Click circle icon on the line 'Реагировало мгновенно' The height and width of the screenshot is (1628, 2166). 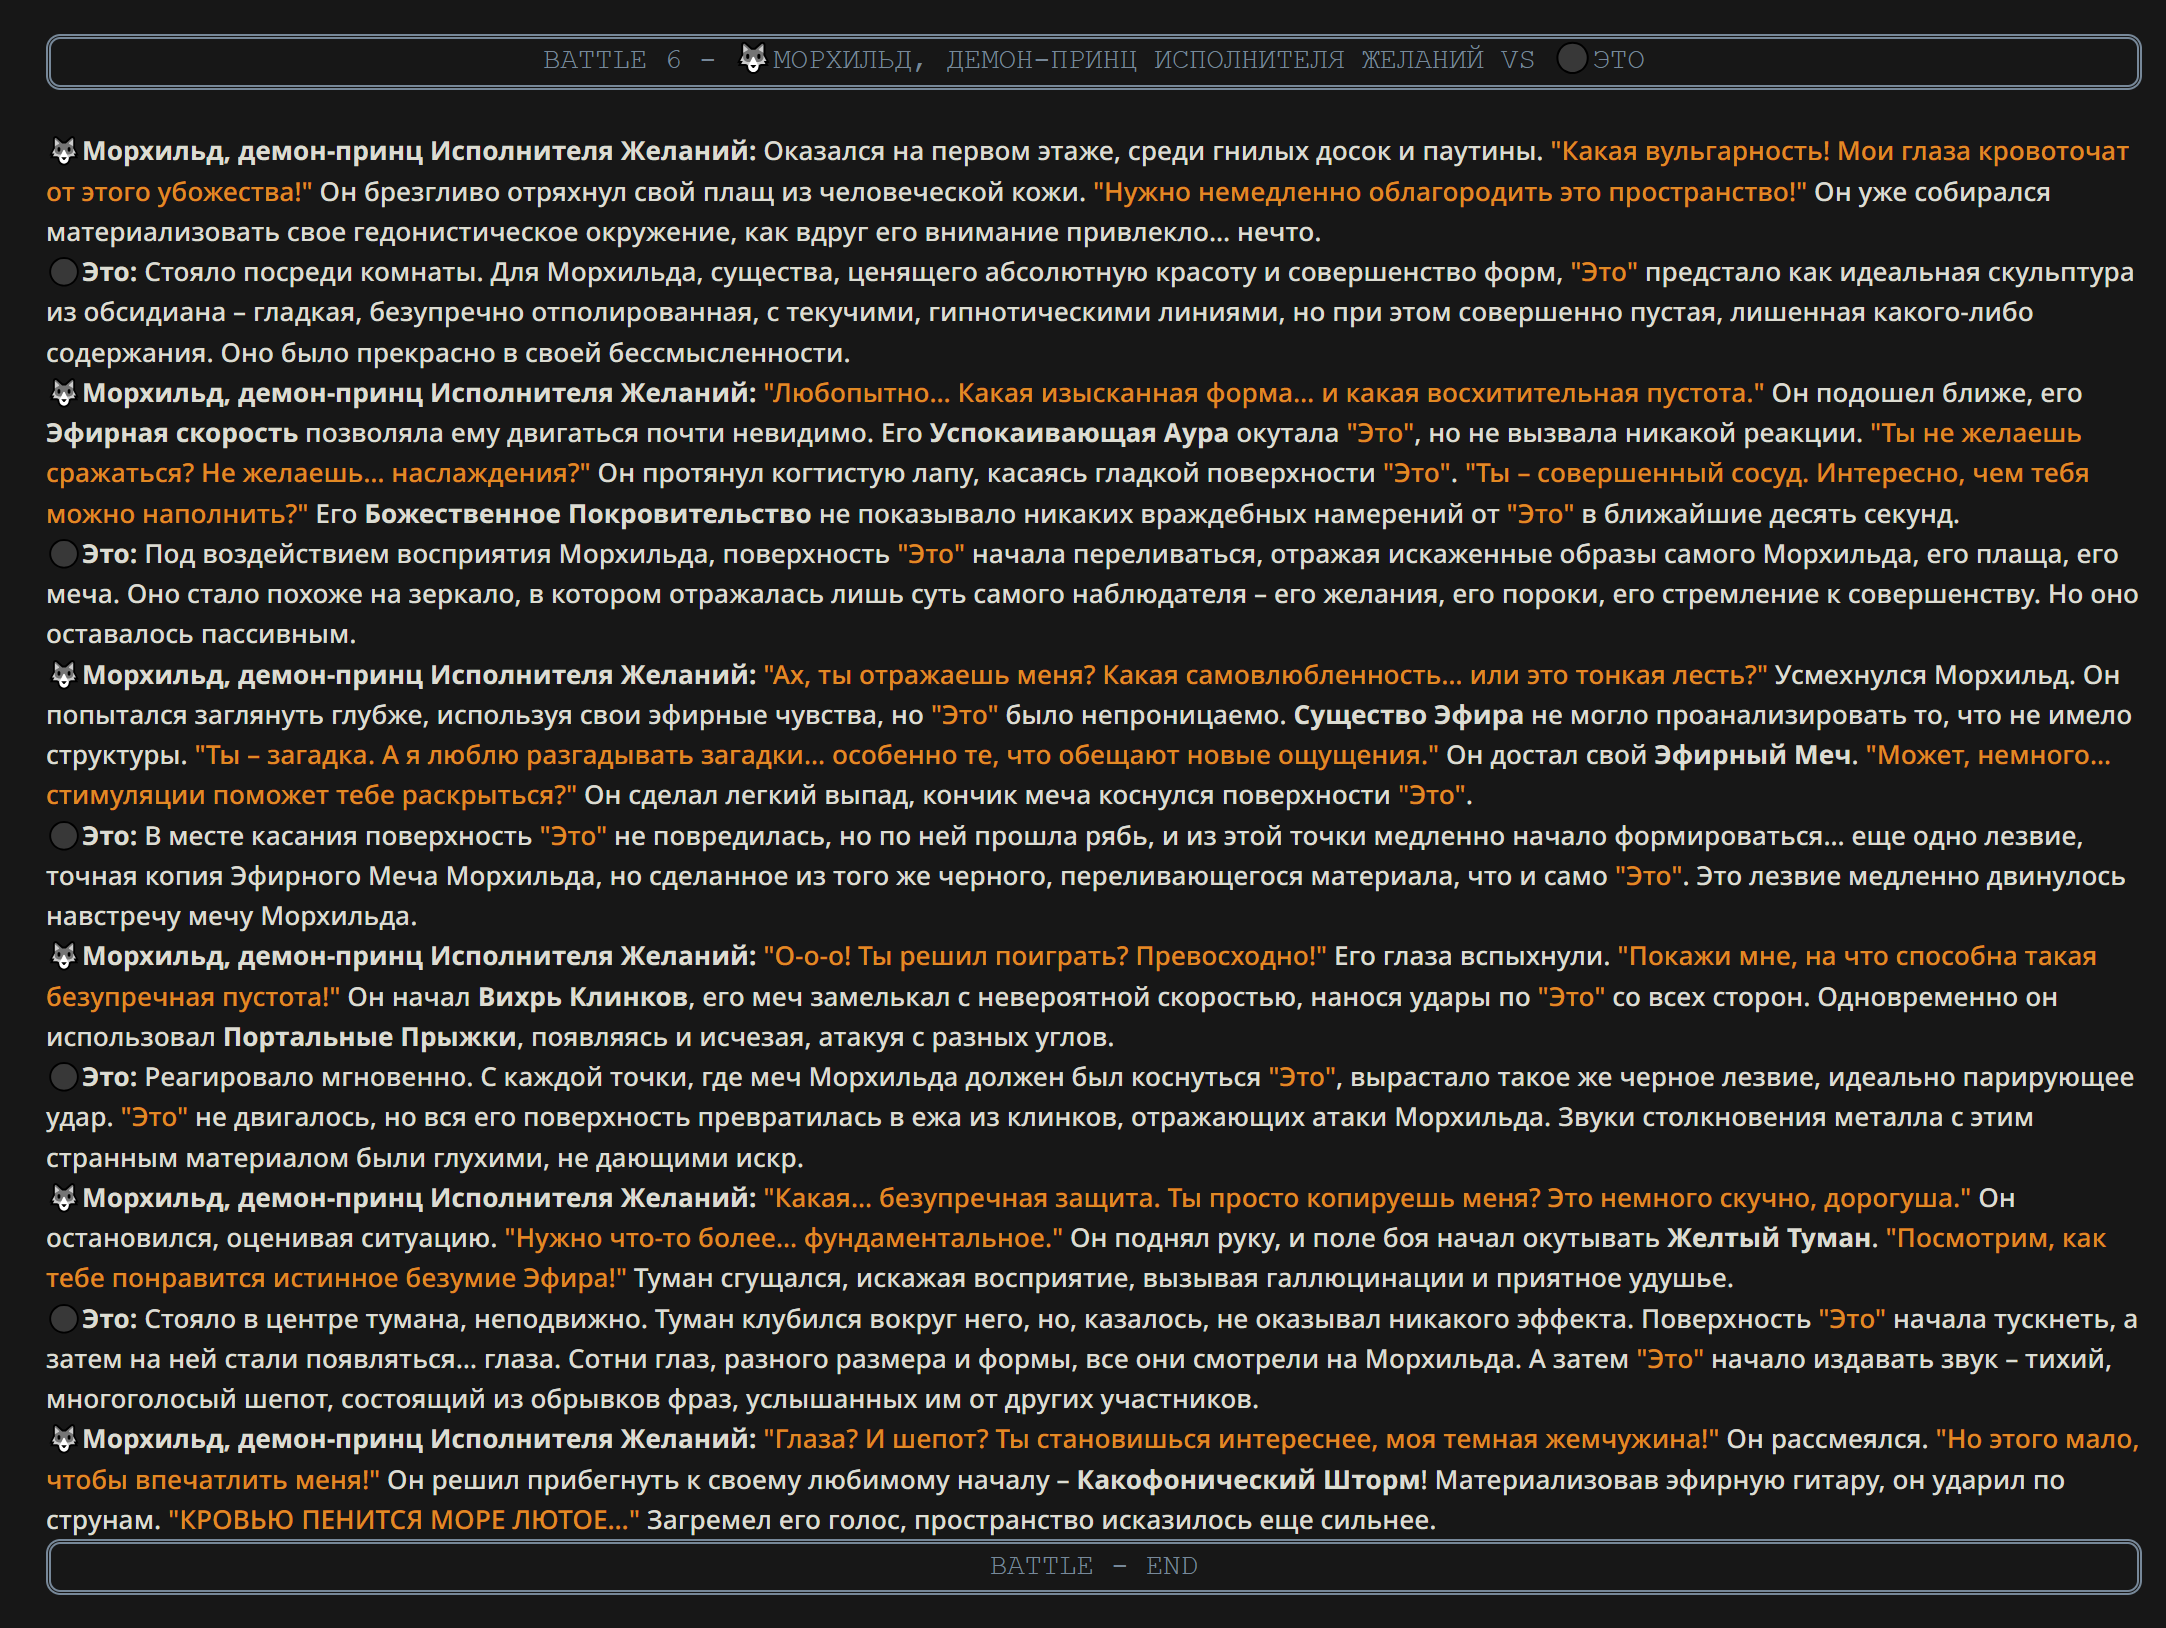[63, 1077]
